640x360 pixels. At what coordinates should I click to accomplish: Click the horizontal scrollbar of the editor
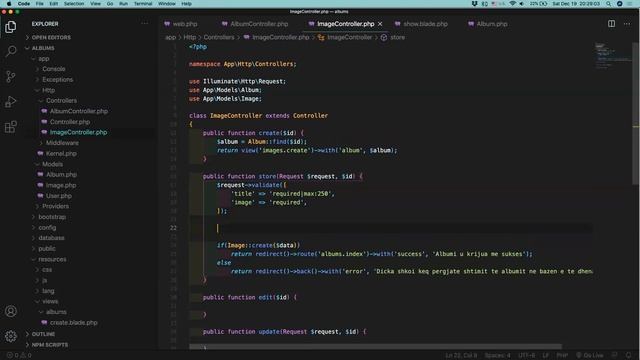coord(376,347)
